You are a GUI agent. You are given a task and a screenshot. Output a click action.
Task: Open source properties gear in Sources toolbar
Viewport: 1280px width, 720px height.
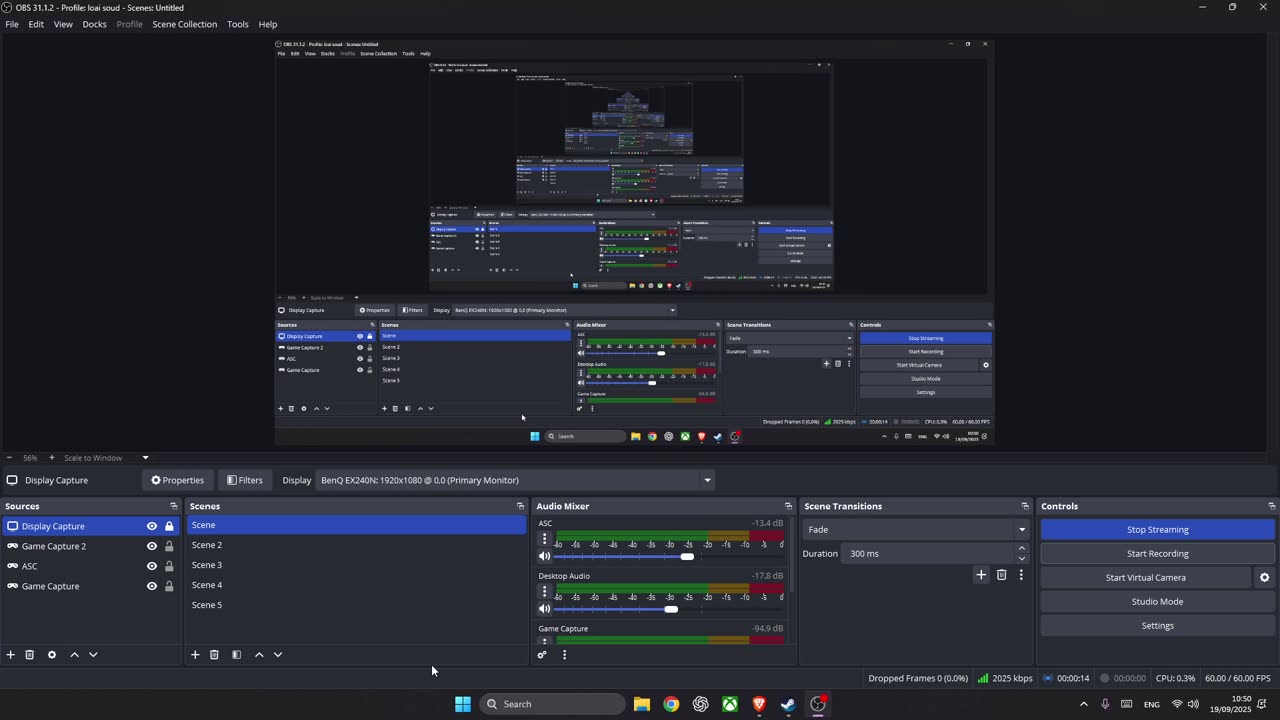point(52,655)
